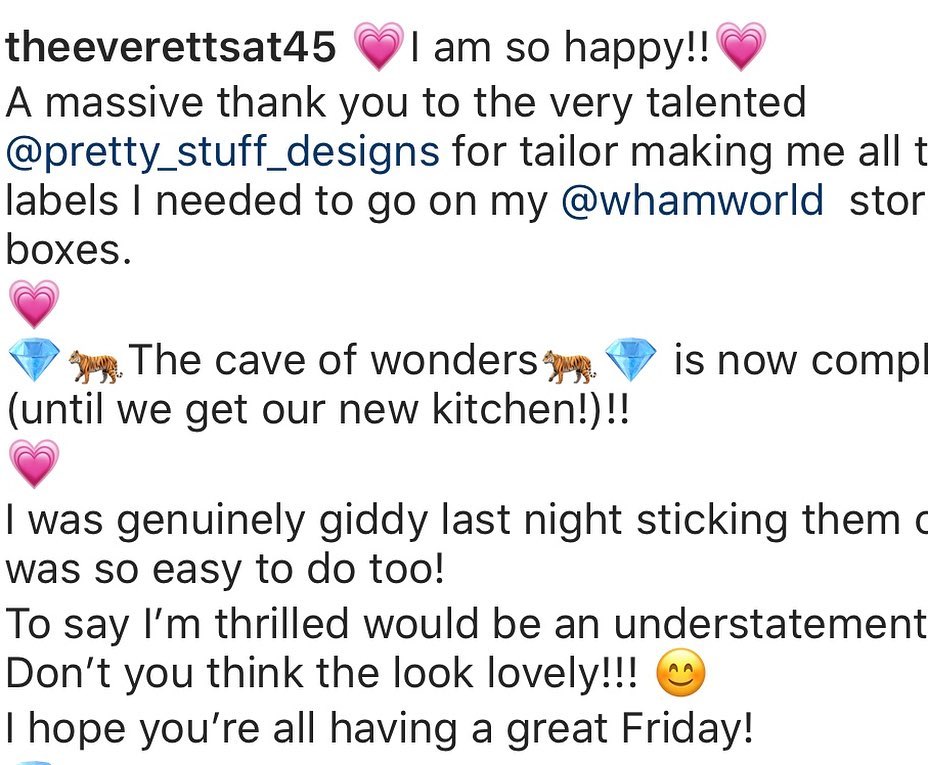Click pink heart emoji below 'new kitchen' line
The width and height of the screenshot is (928, 765).
click(x=34, y=463)
